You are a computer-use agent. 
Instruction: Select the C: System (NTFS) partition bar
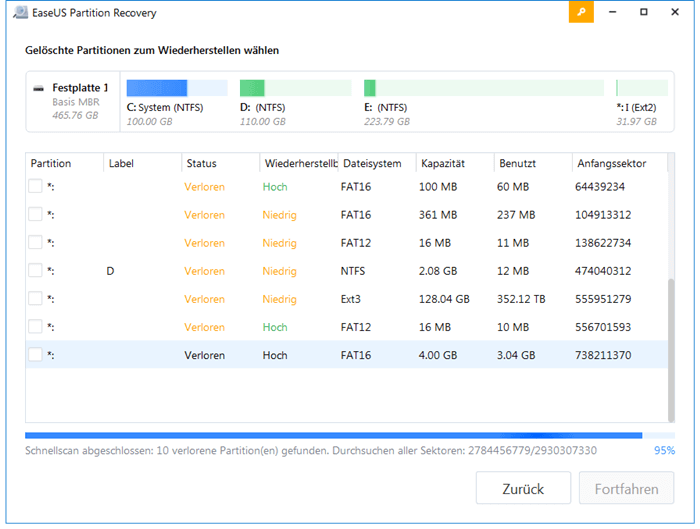[x=177, y=88]
